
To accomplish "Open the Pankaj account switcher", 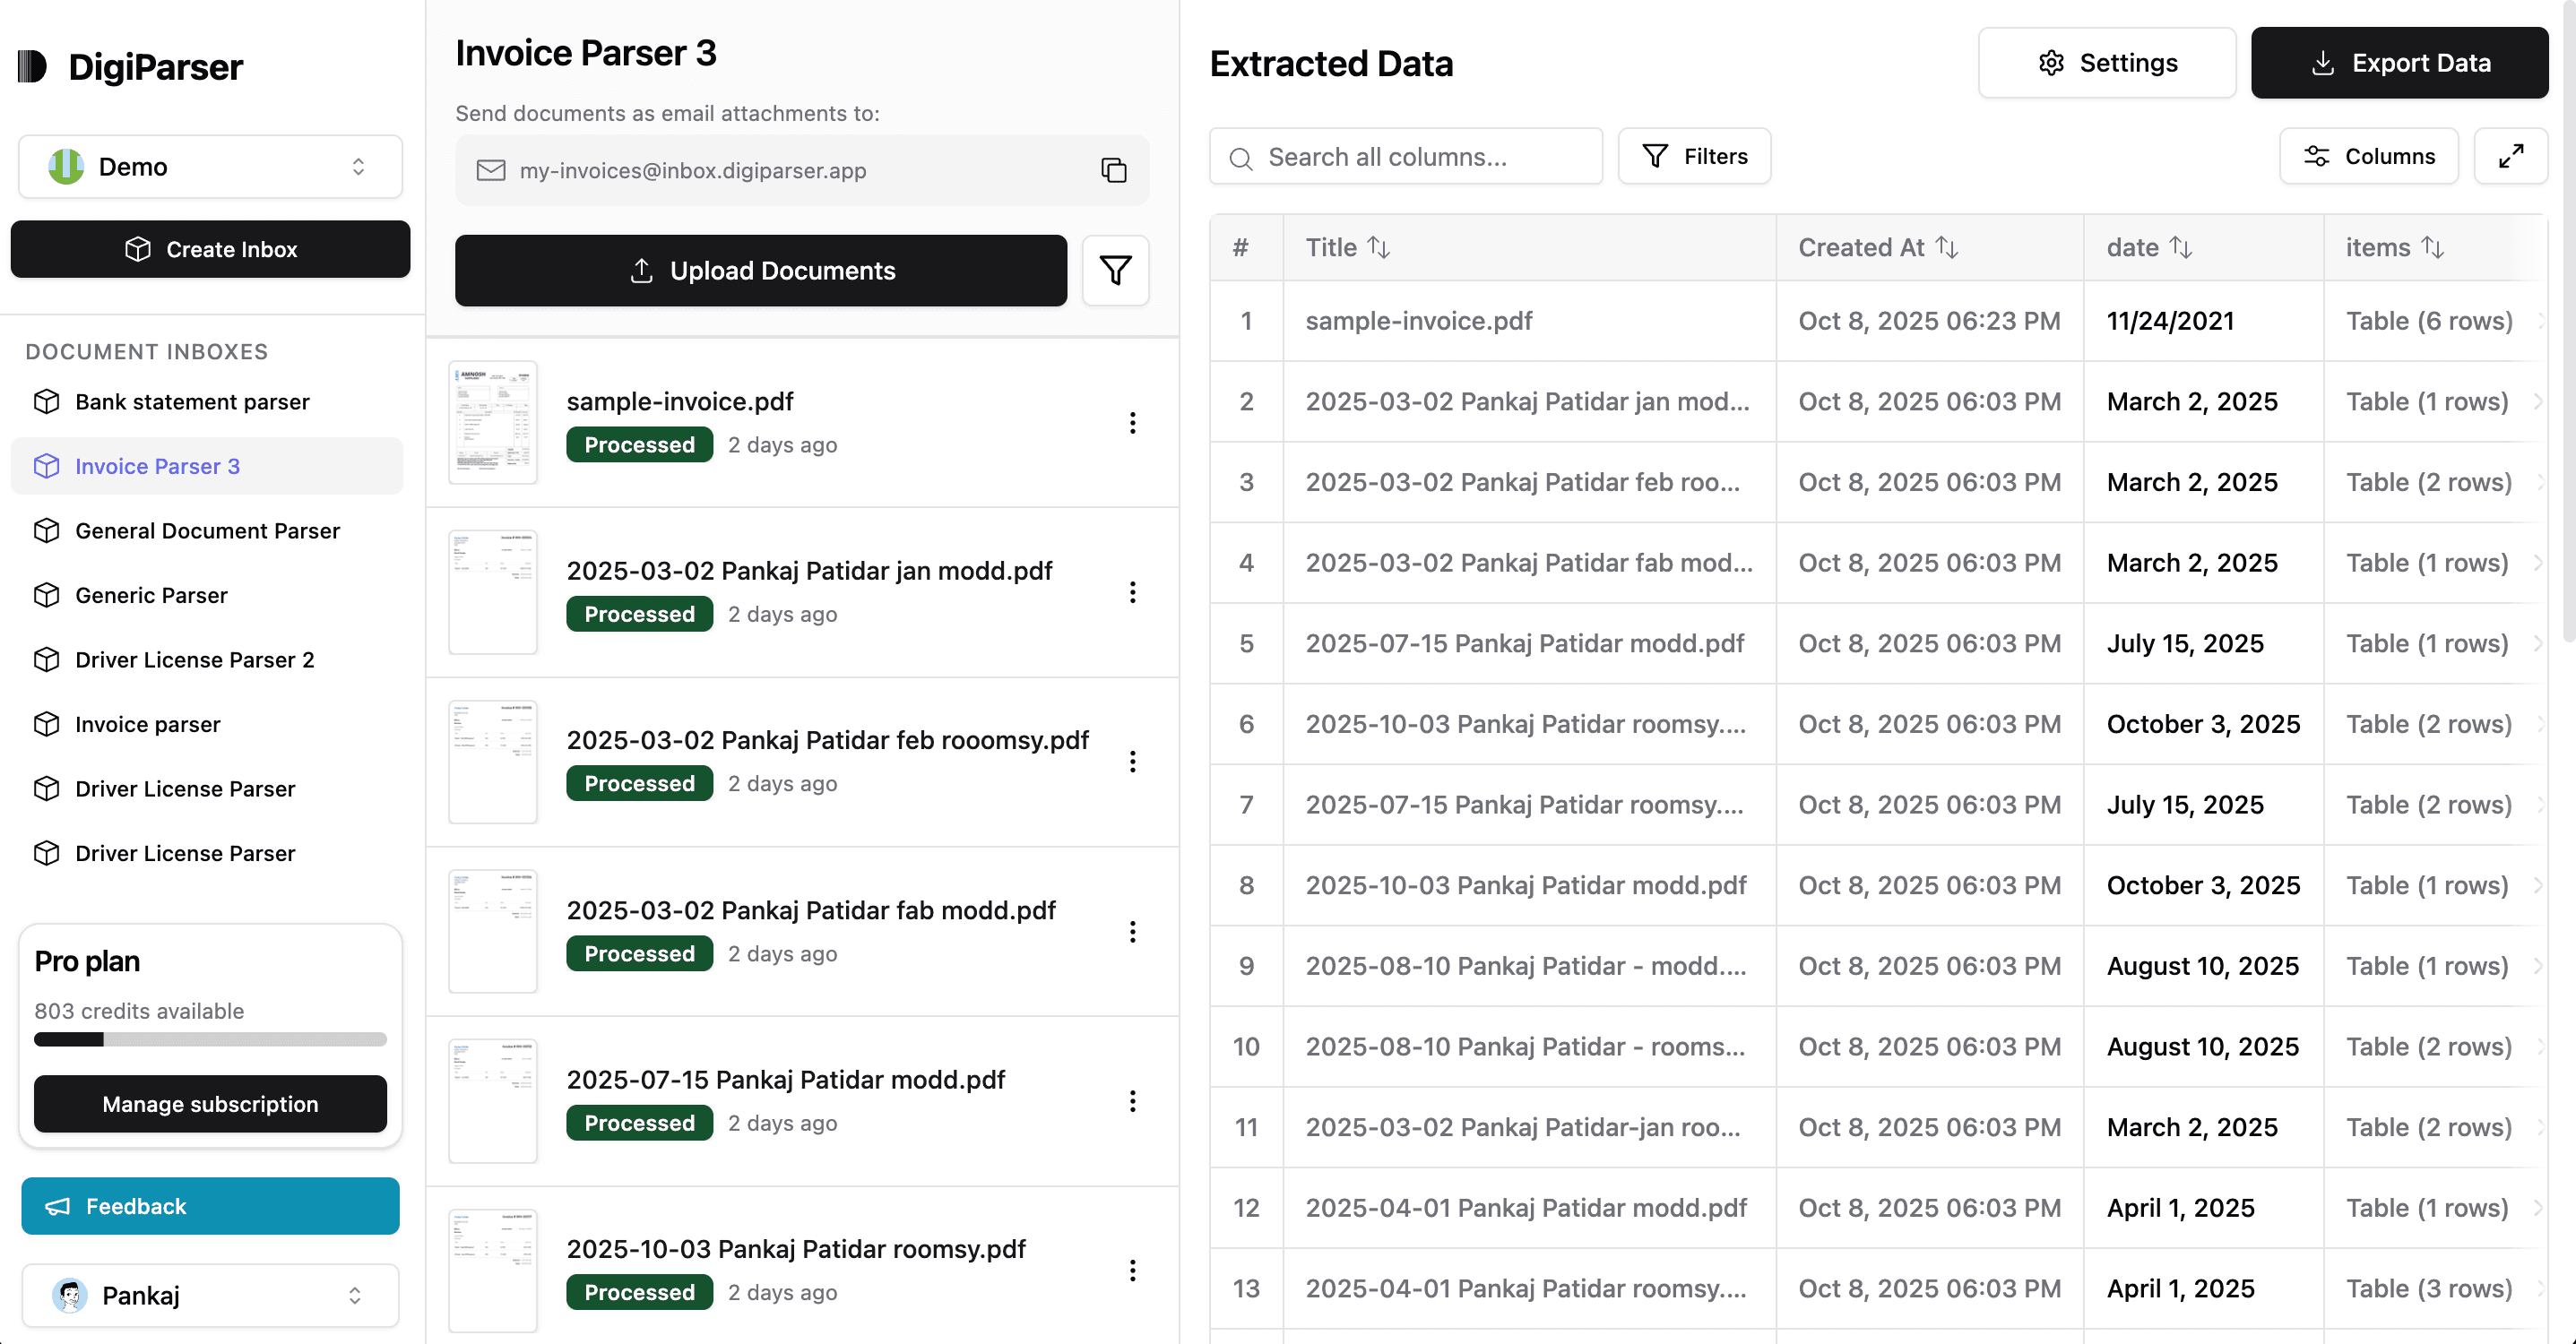I will click(209, 1295).
